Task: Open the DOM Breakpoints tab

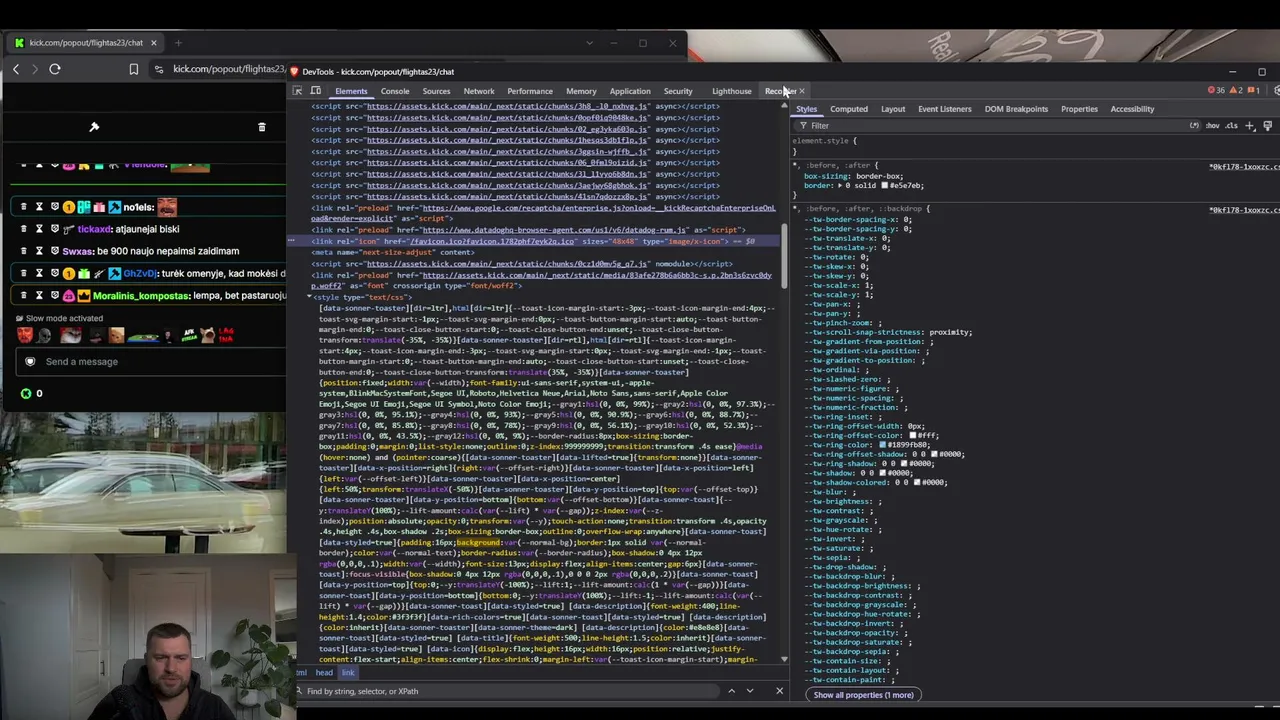Action: (x=1016, y=109)
